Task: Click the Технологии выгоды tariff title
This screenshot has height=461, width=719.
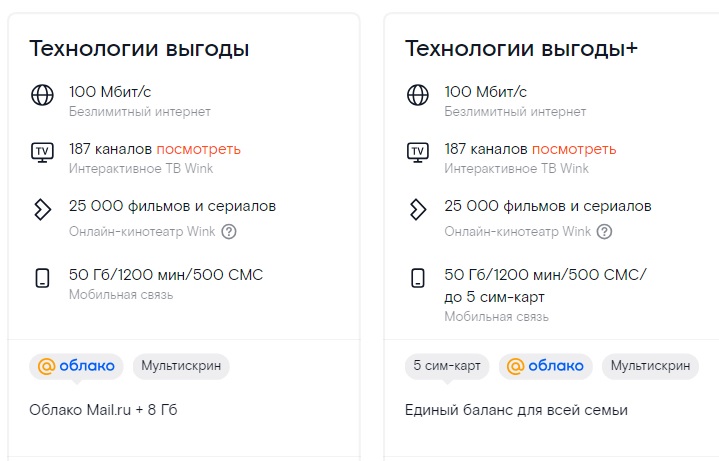Action: tap(139, 49)
